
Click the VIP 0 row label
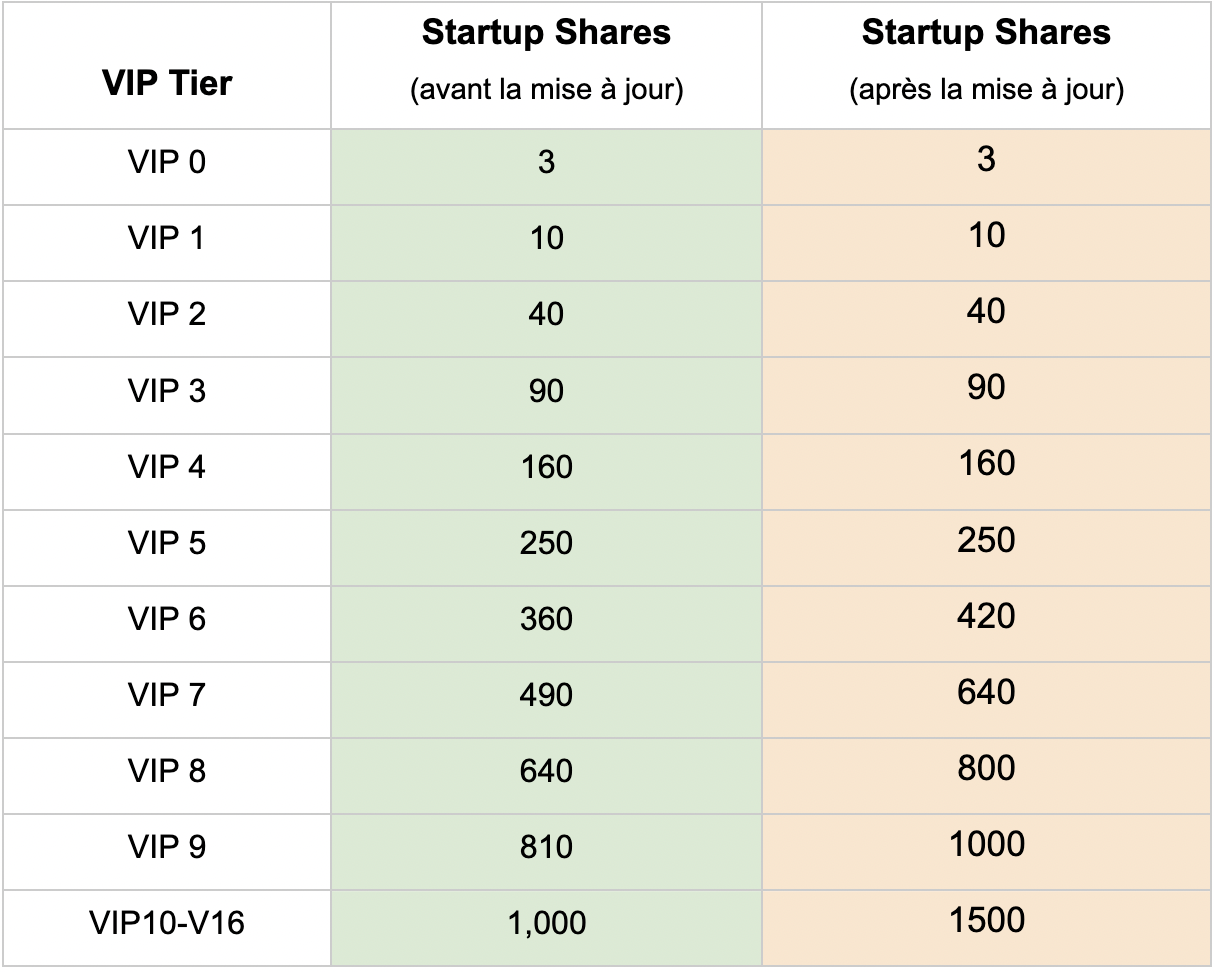[x=166, y=162]
